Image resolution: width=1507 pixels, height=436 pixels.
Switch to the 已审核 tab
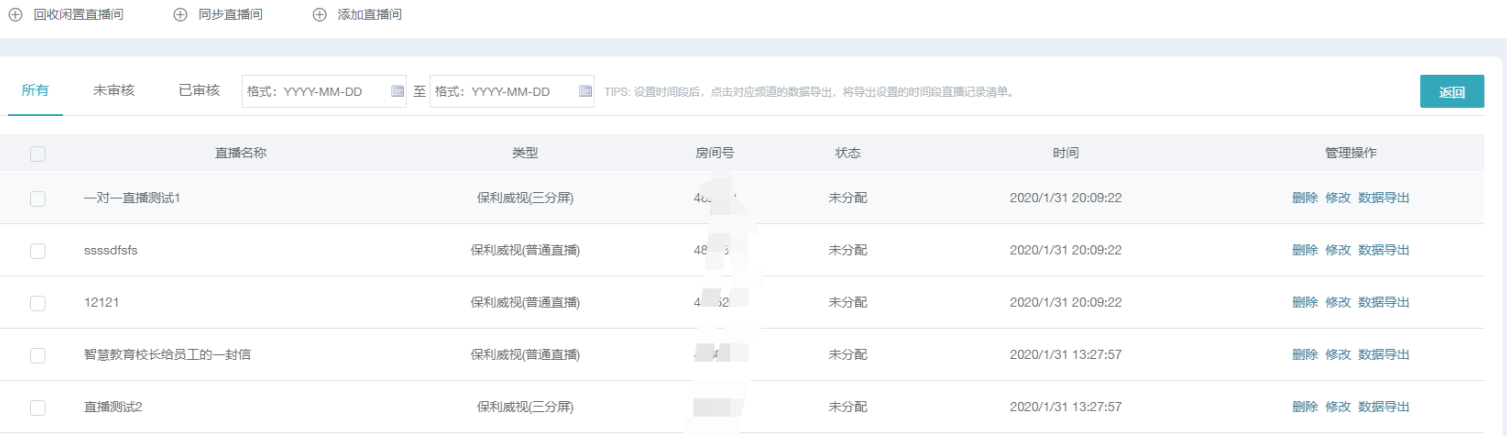pos(198,90)
